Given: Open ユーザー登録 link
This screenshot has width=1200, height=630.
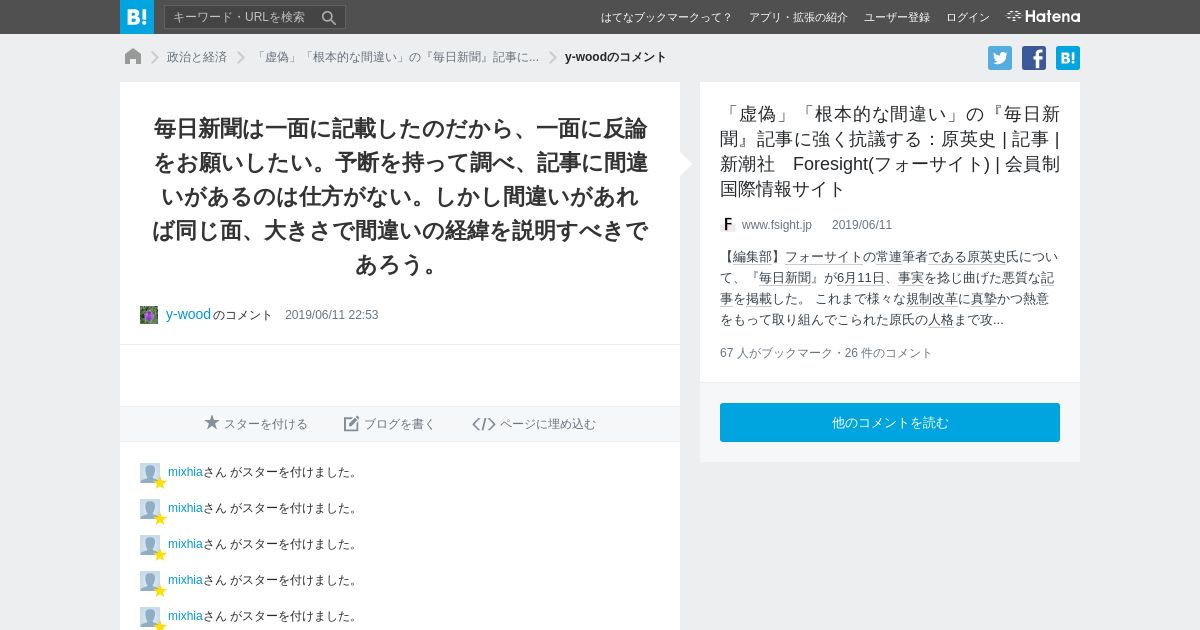Looking at the screenshot, I should coord(897,17).
